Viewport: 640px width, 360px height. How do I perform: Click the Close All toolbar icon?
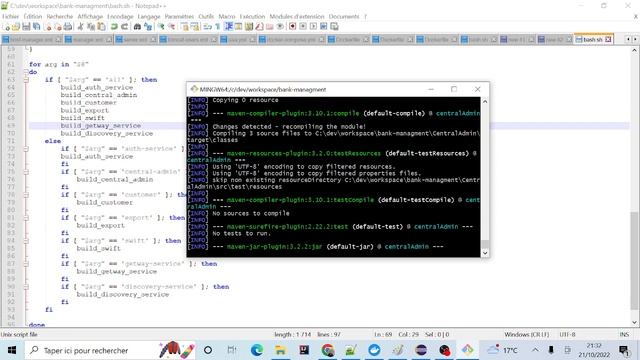[x=58, y=27]
